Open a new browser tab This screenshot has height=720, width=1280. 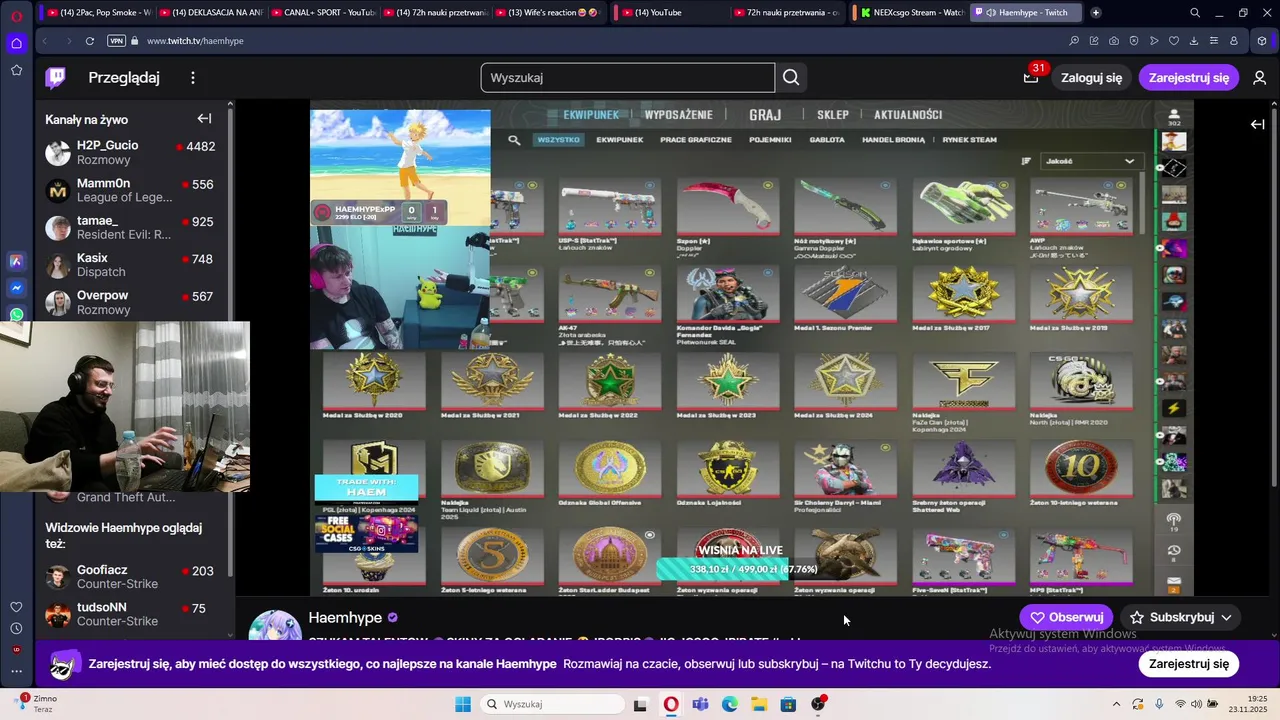(x=1096, y=13)
